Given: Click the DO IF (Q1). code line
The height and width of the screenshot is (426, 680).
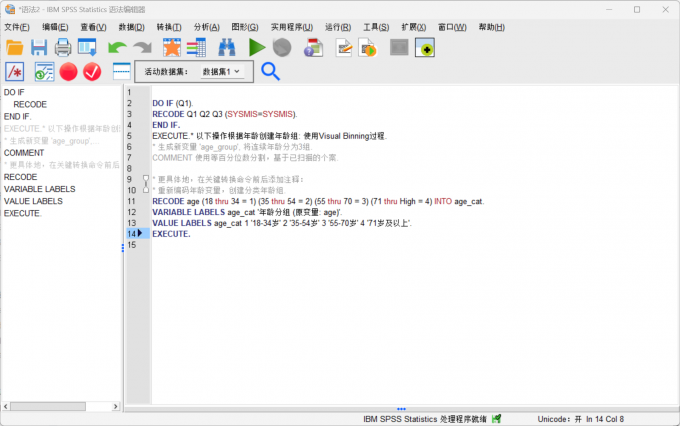Looking at the screenshot, I should [x=173, y=103].
